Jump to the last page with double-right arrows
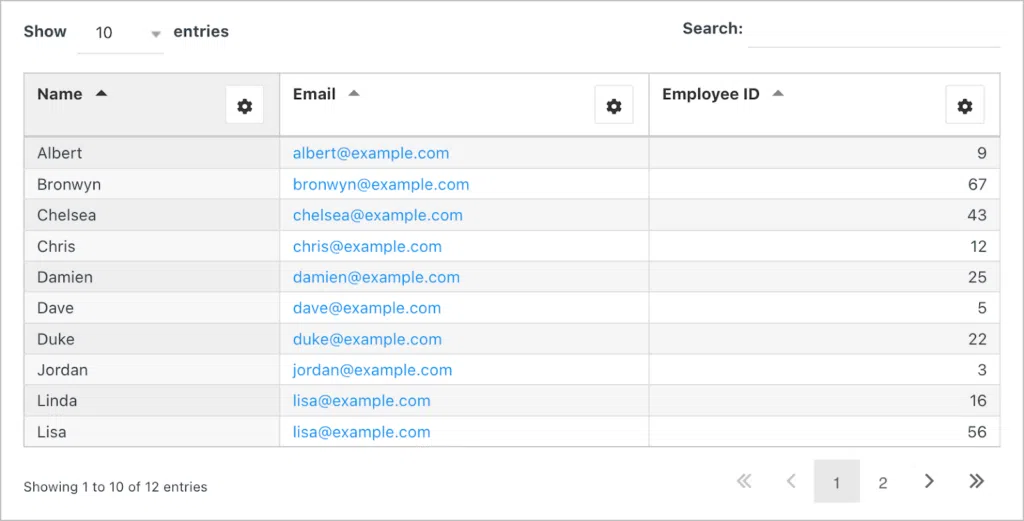The width and height of the screenshot is (1024, 521). pos(976,482)
